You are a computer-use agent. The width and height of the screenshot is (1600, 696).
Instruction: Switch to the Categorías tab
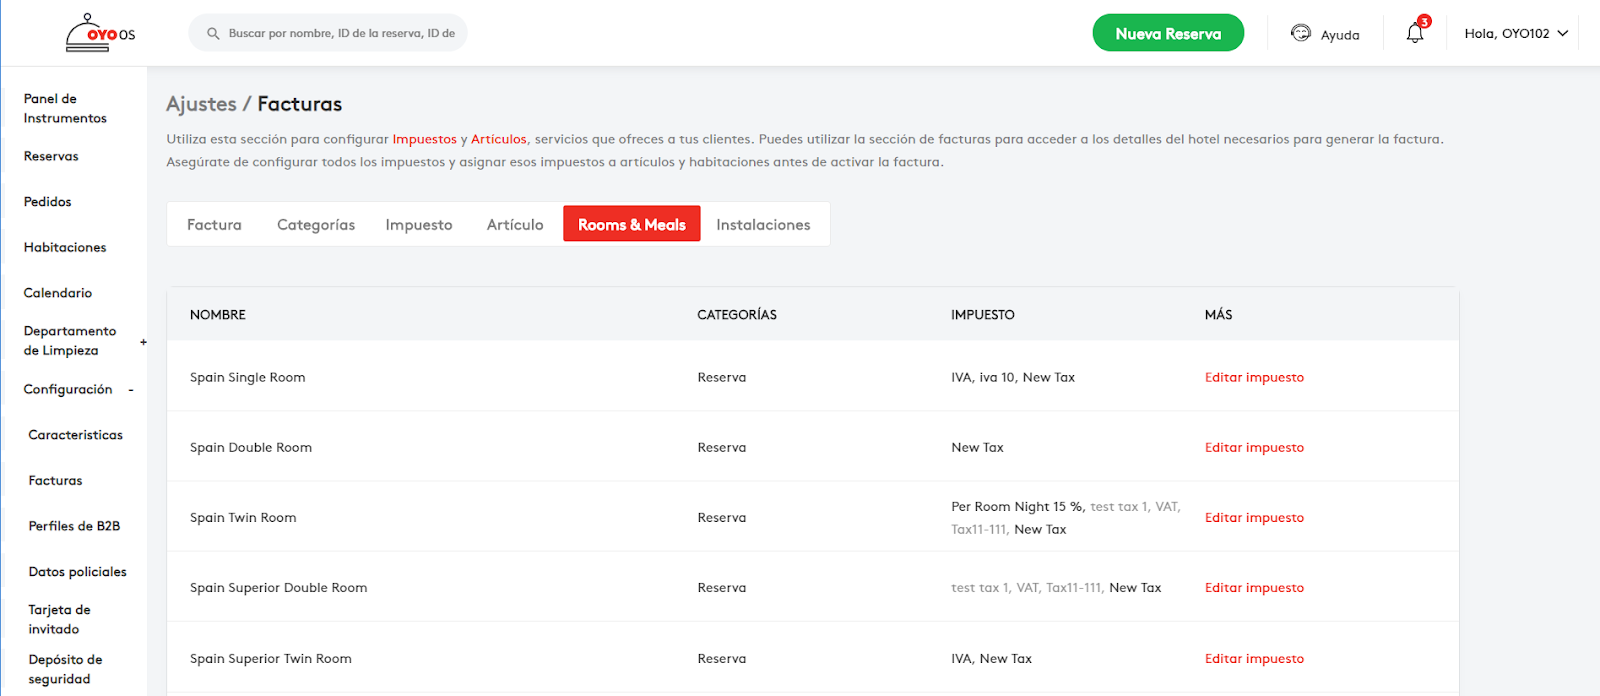pyautogui.click(x=316, y=225)
